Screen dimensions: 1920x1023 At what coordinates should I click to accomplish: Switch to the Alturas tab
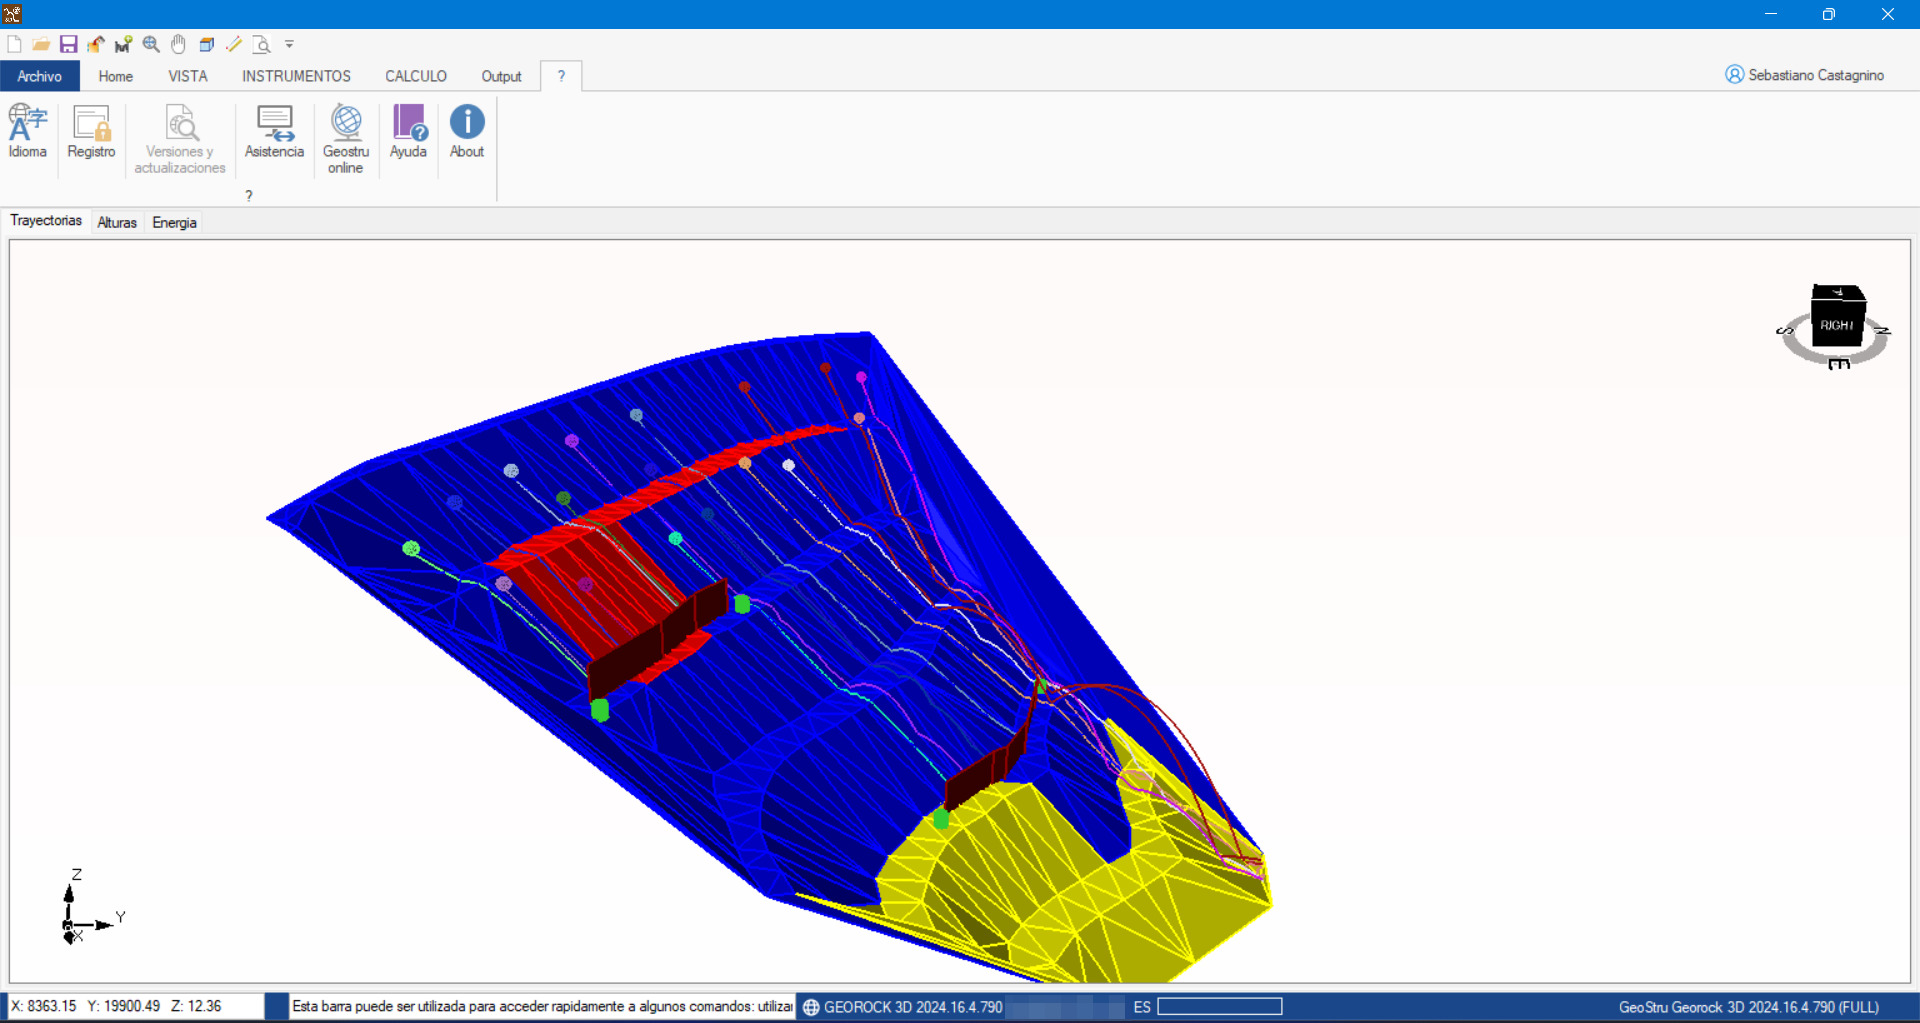click(x=117, y=223)
